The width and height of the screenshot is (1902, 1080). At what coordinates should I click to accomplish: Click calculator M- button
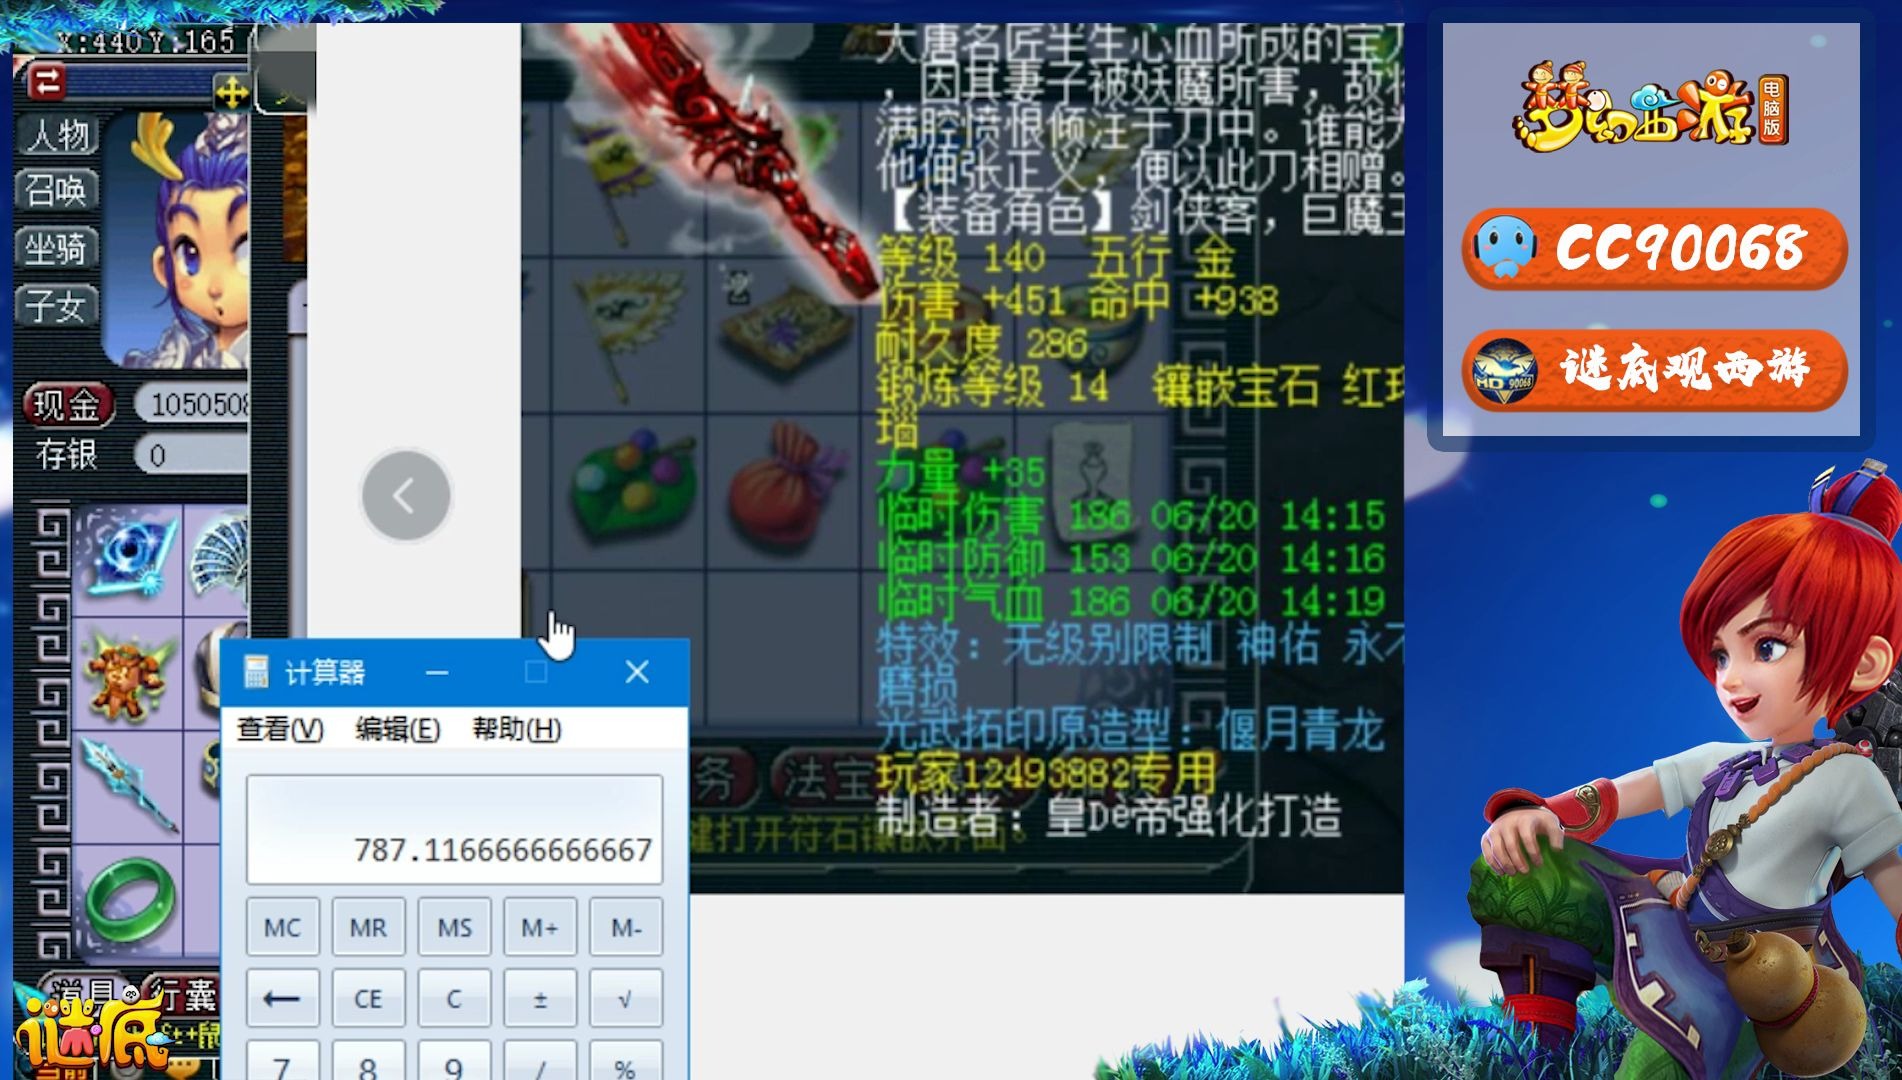626,927
